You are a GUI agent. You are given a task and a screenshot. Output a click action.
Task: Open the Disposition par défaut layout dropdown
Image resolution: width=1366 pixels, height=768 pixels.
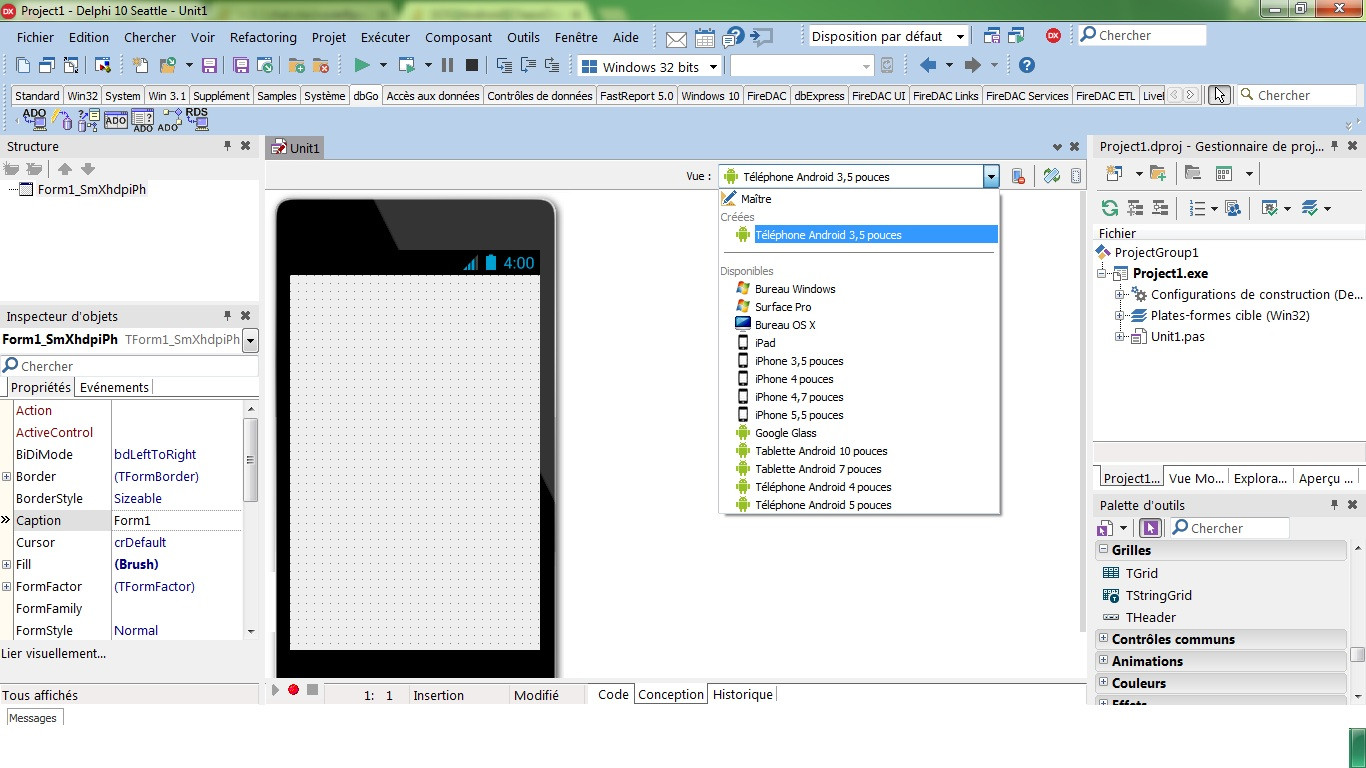pyautogui.click(x=960, y=37)
